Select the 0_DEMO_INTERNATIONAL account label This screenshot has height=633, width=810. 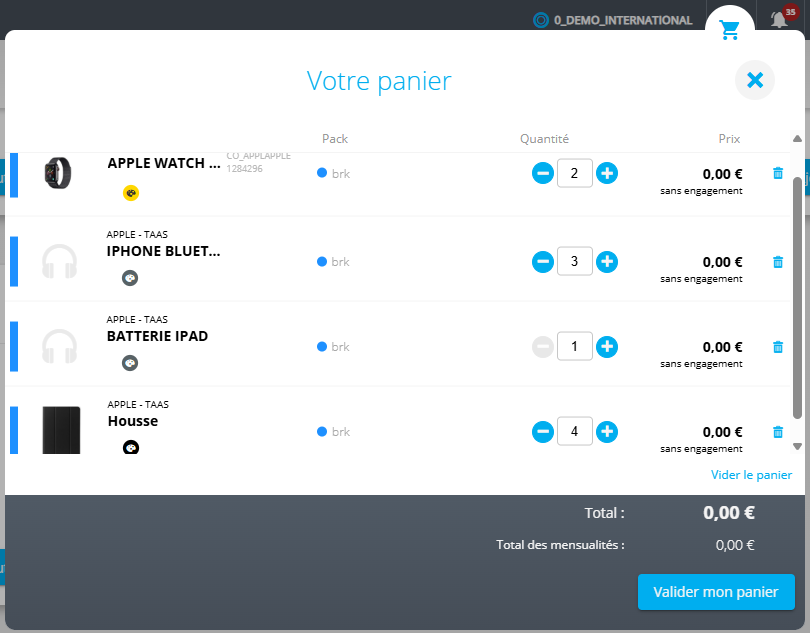[x=623, y=20]
